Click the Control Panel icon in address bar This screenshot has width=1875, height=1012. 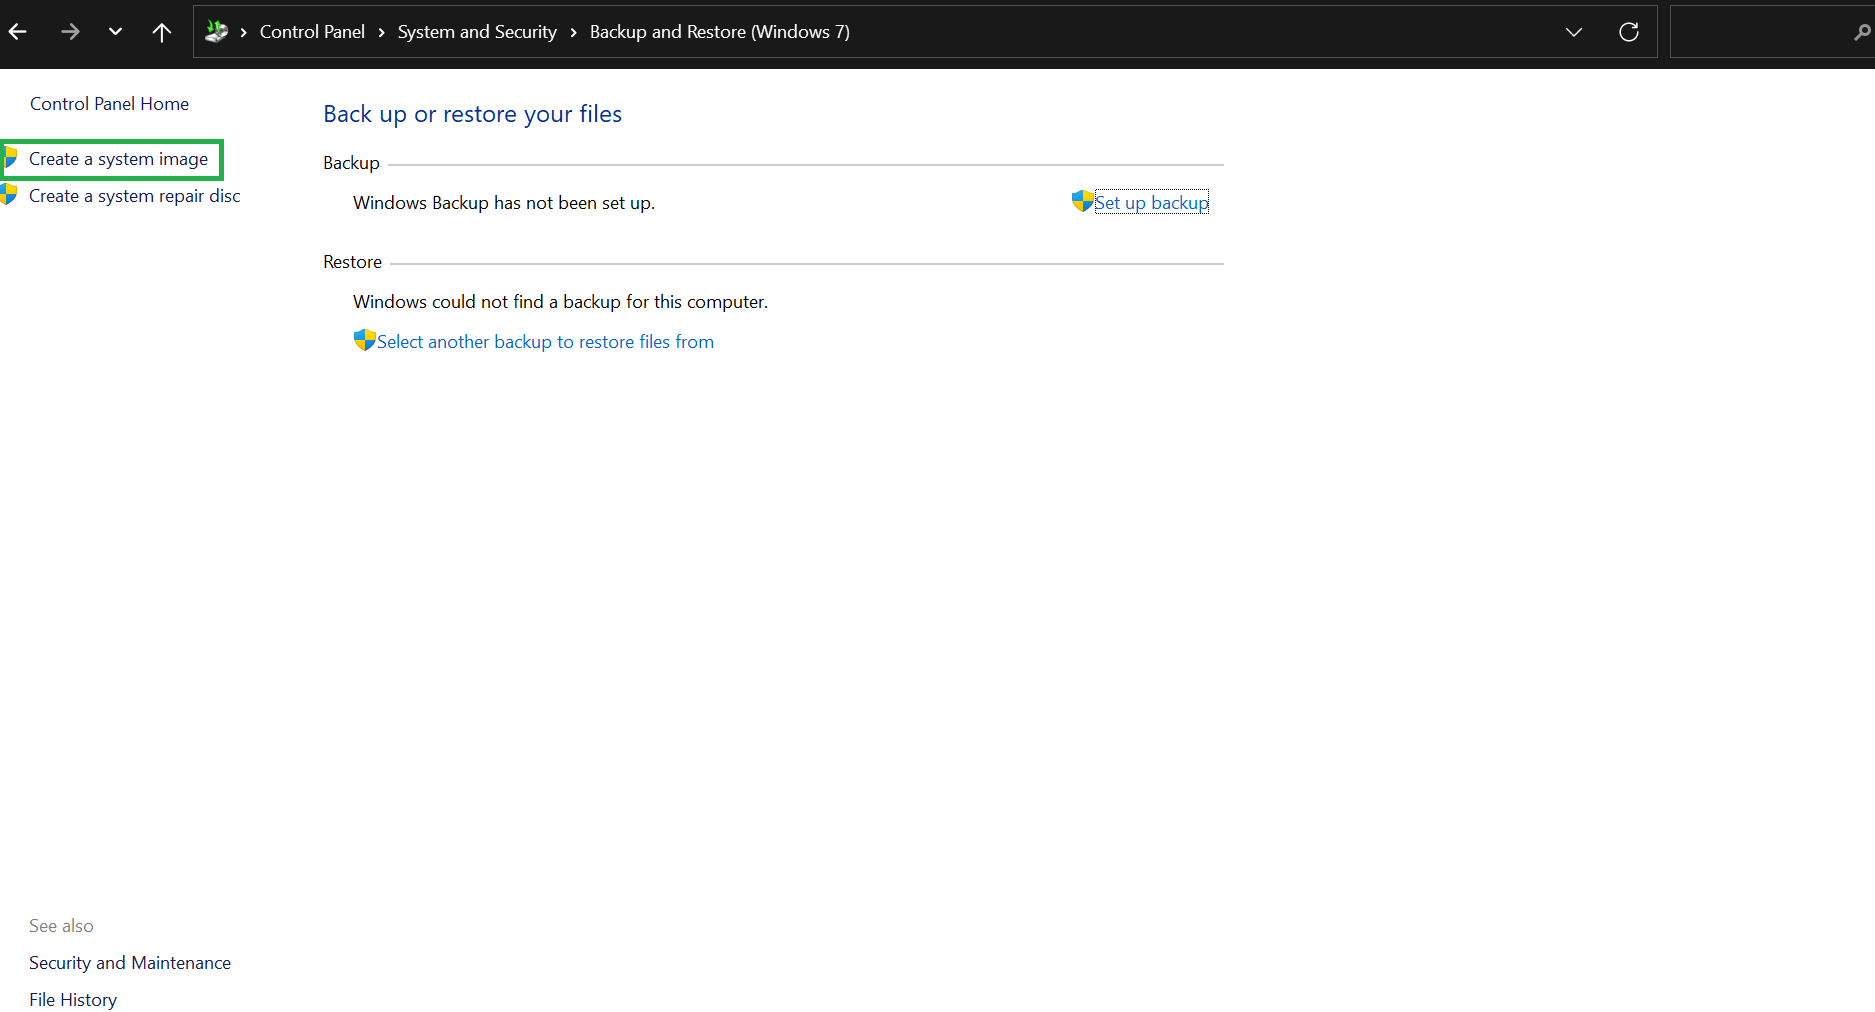click(216, 32)
